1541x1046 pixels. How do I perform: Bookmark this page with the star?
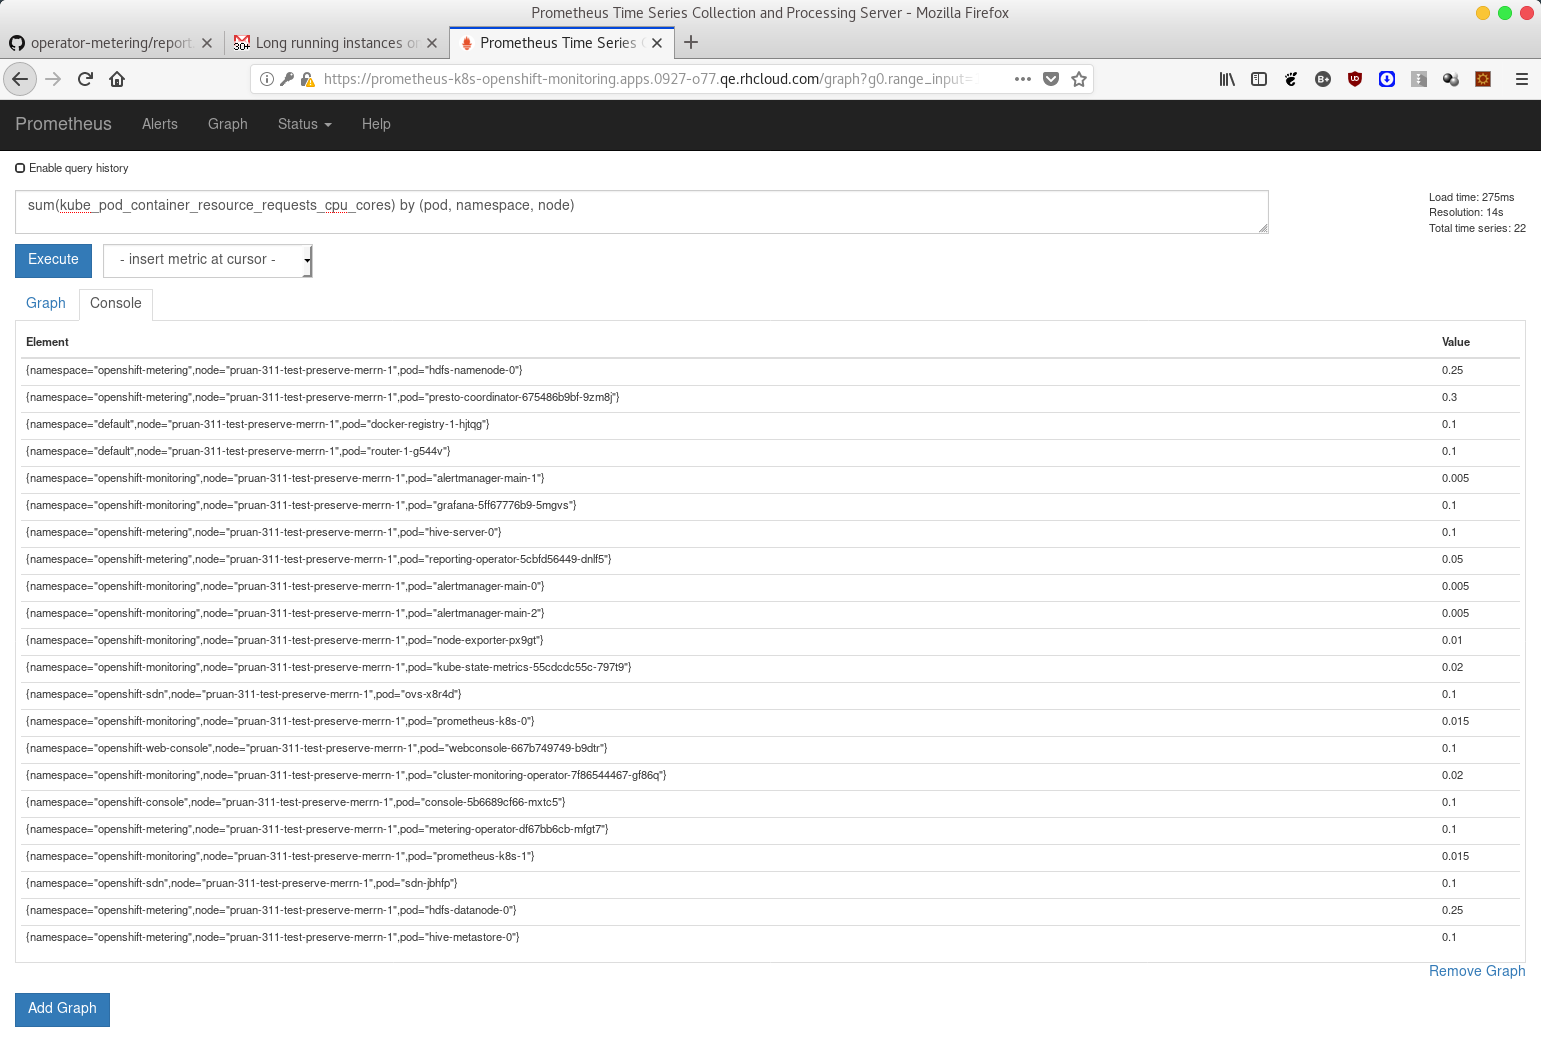pos(1079,79)
